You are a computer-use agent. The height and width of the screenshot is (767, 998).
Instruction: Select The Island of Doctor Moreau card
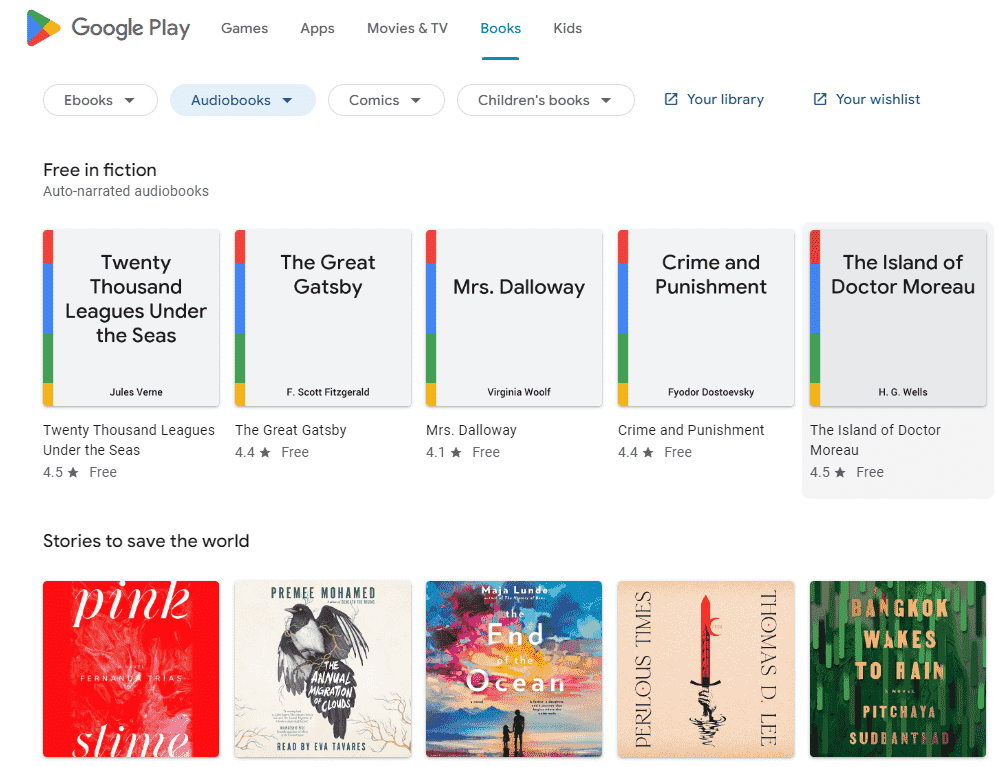897,360
